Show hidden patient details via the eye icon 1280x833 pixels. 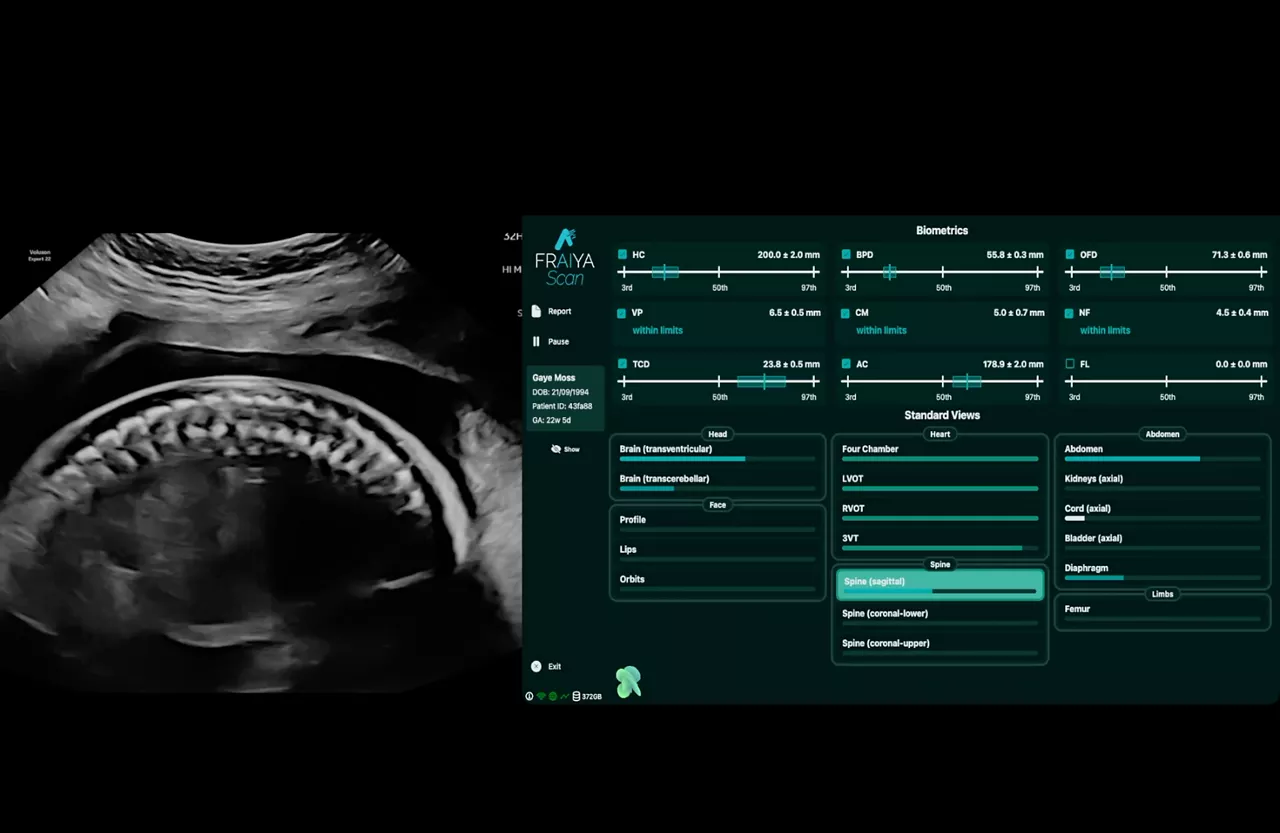[566, 449]
